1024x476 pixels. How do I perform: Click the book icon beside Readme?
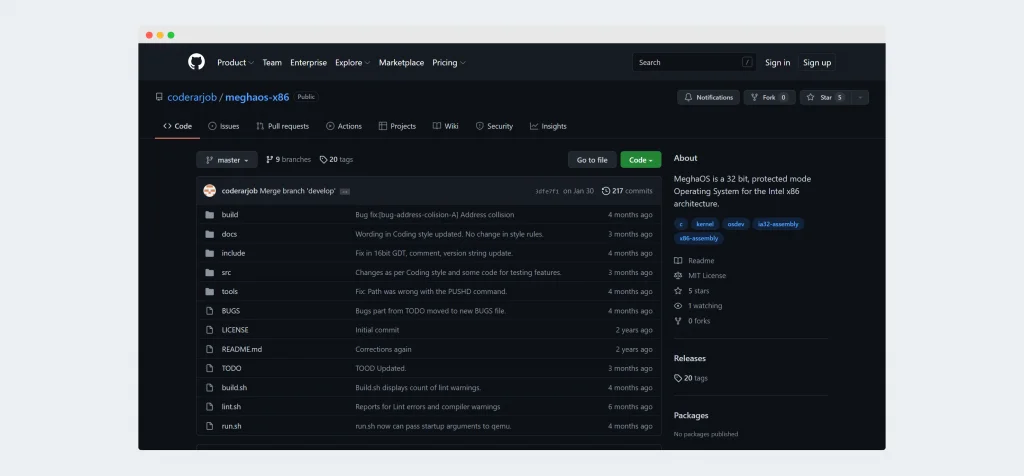point(678,261)
